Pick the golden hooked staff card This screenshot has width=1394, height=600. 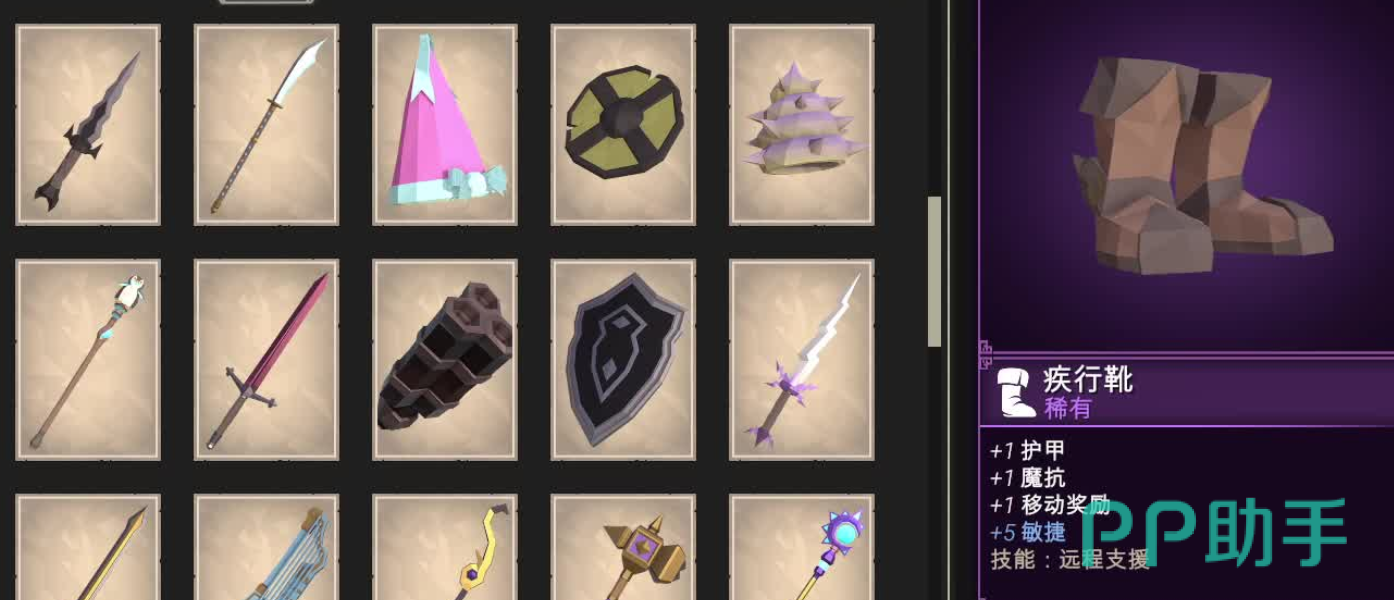(445, 548)
